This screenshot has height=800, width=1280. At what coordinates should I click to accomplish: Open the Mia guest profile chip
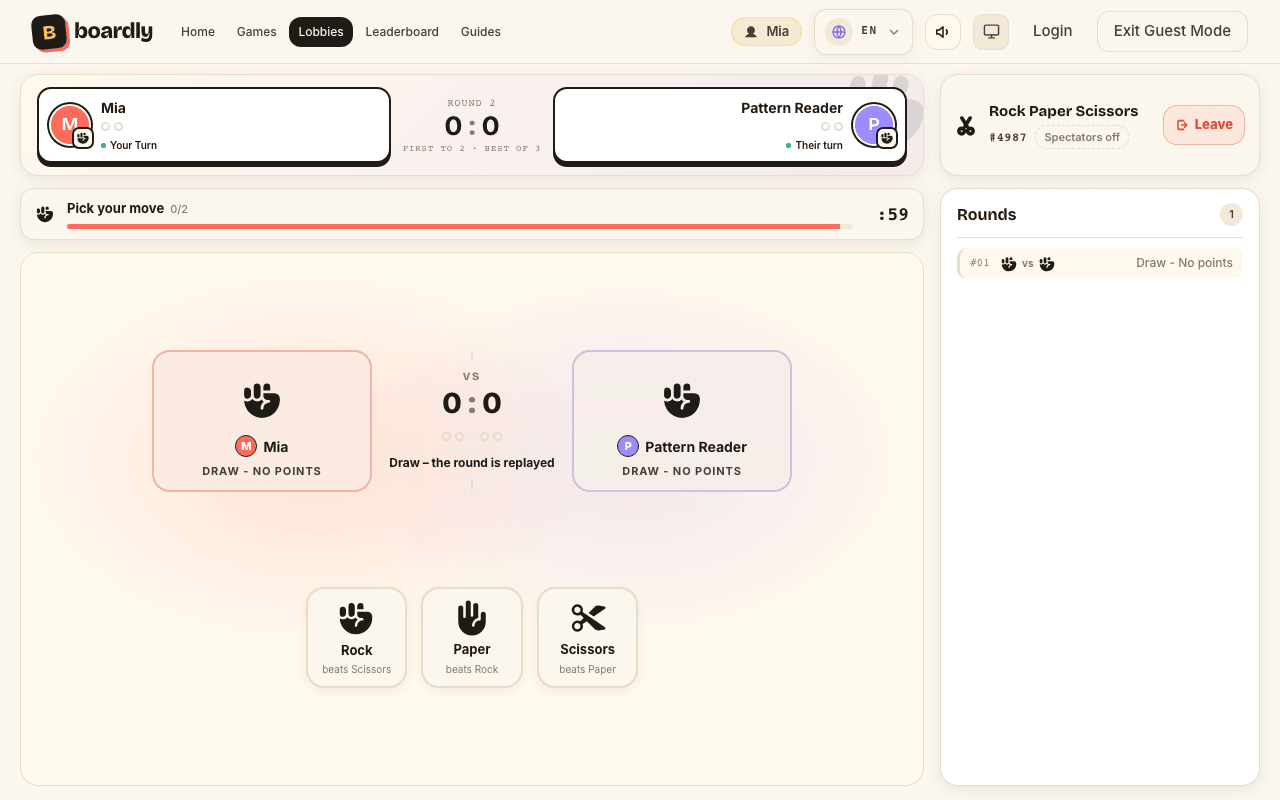click(x=767, y=32)
